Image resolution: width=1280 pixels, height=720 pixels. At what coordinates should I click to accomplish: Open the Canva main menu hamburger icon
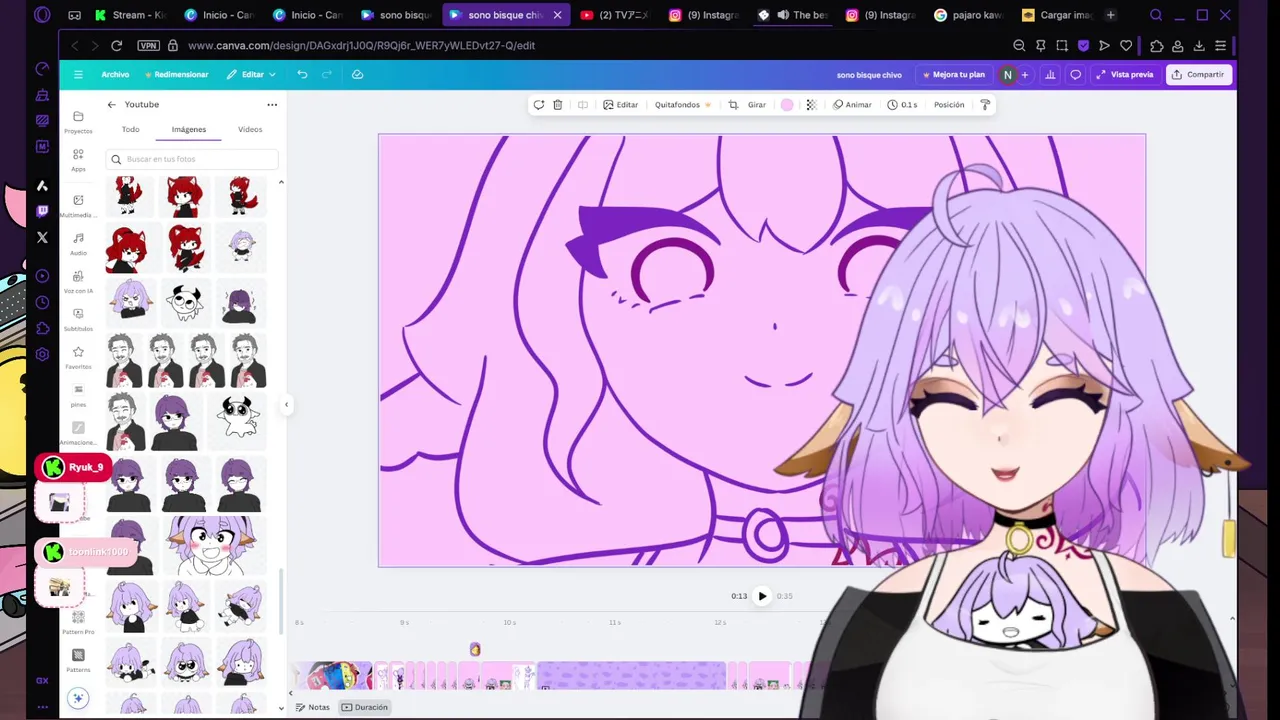tap(78, 74)
